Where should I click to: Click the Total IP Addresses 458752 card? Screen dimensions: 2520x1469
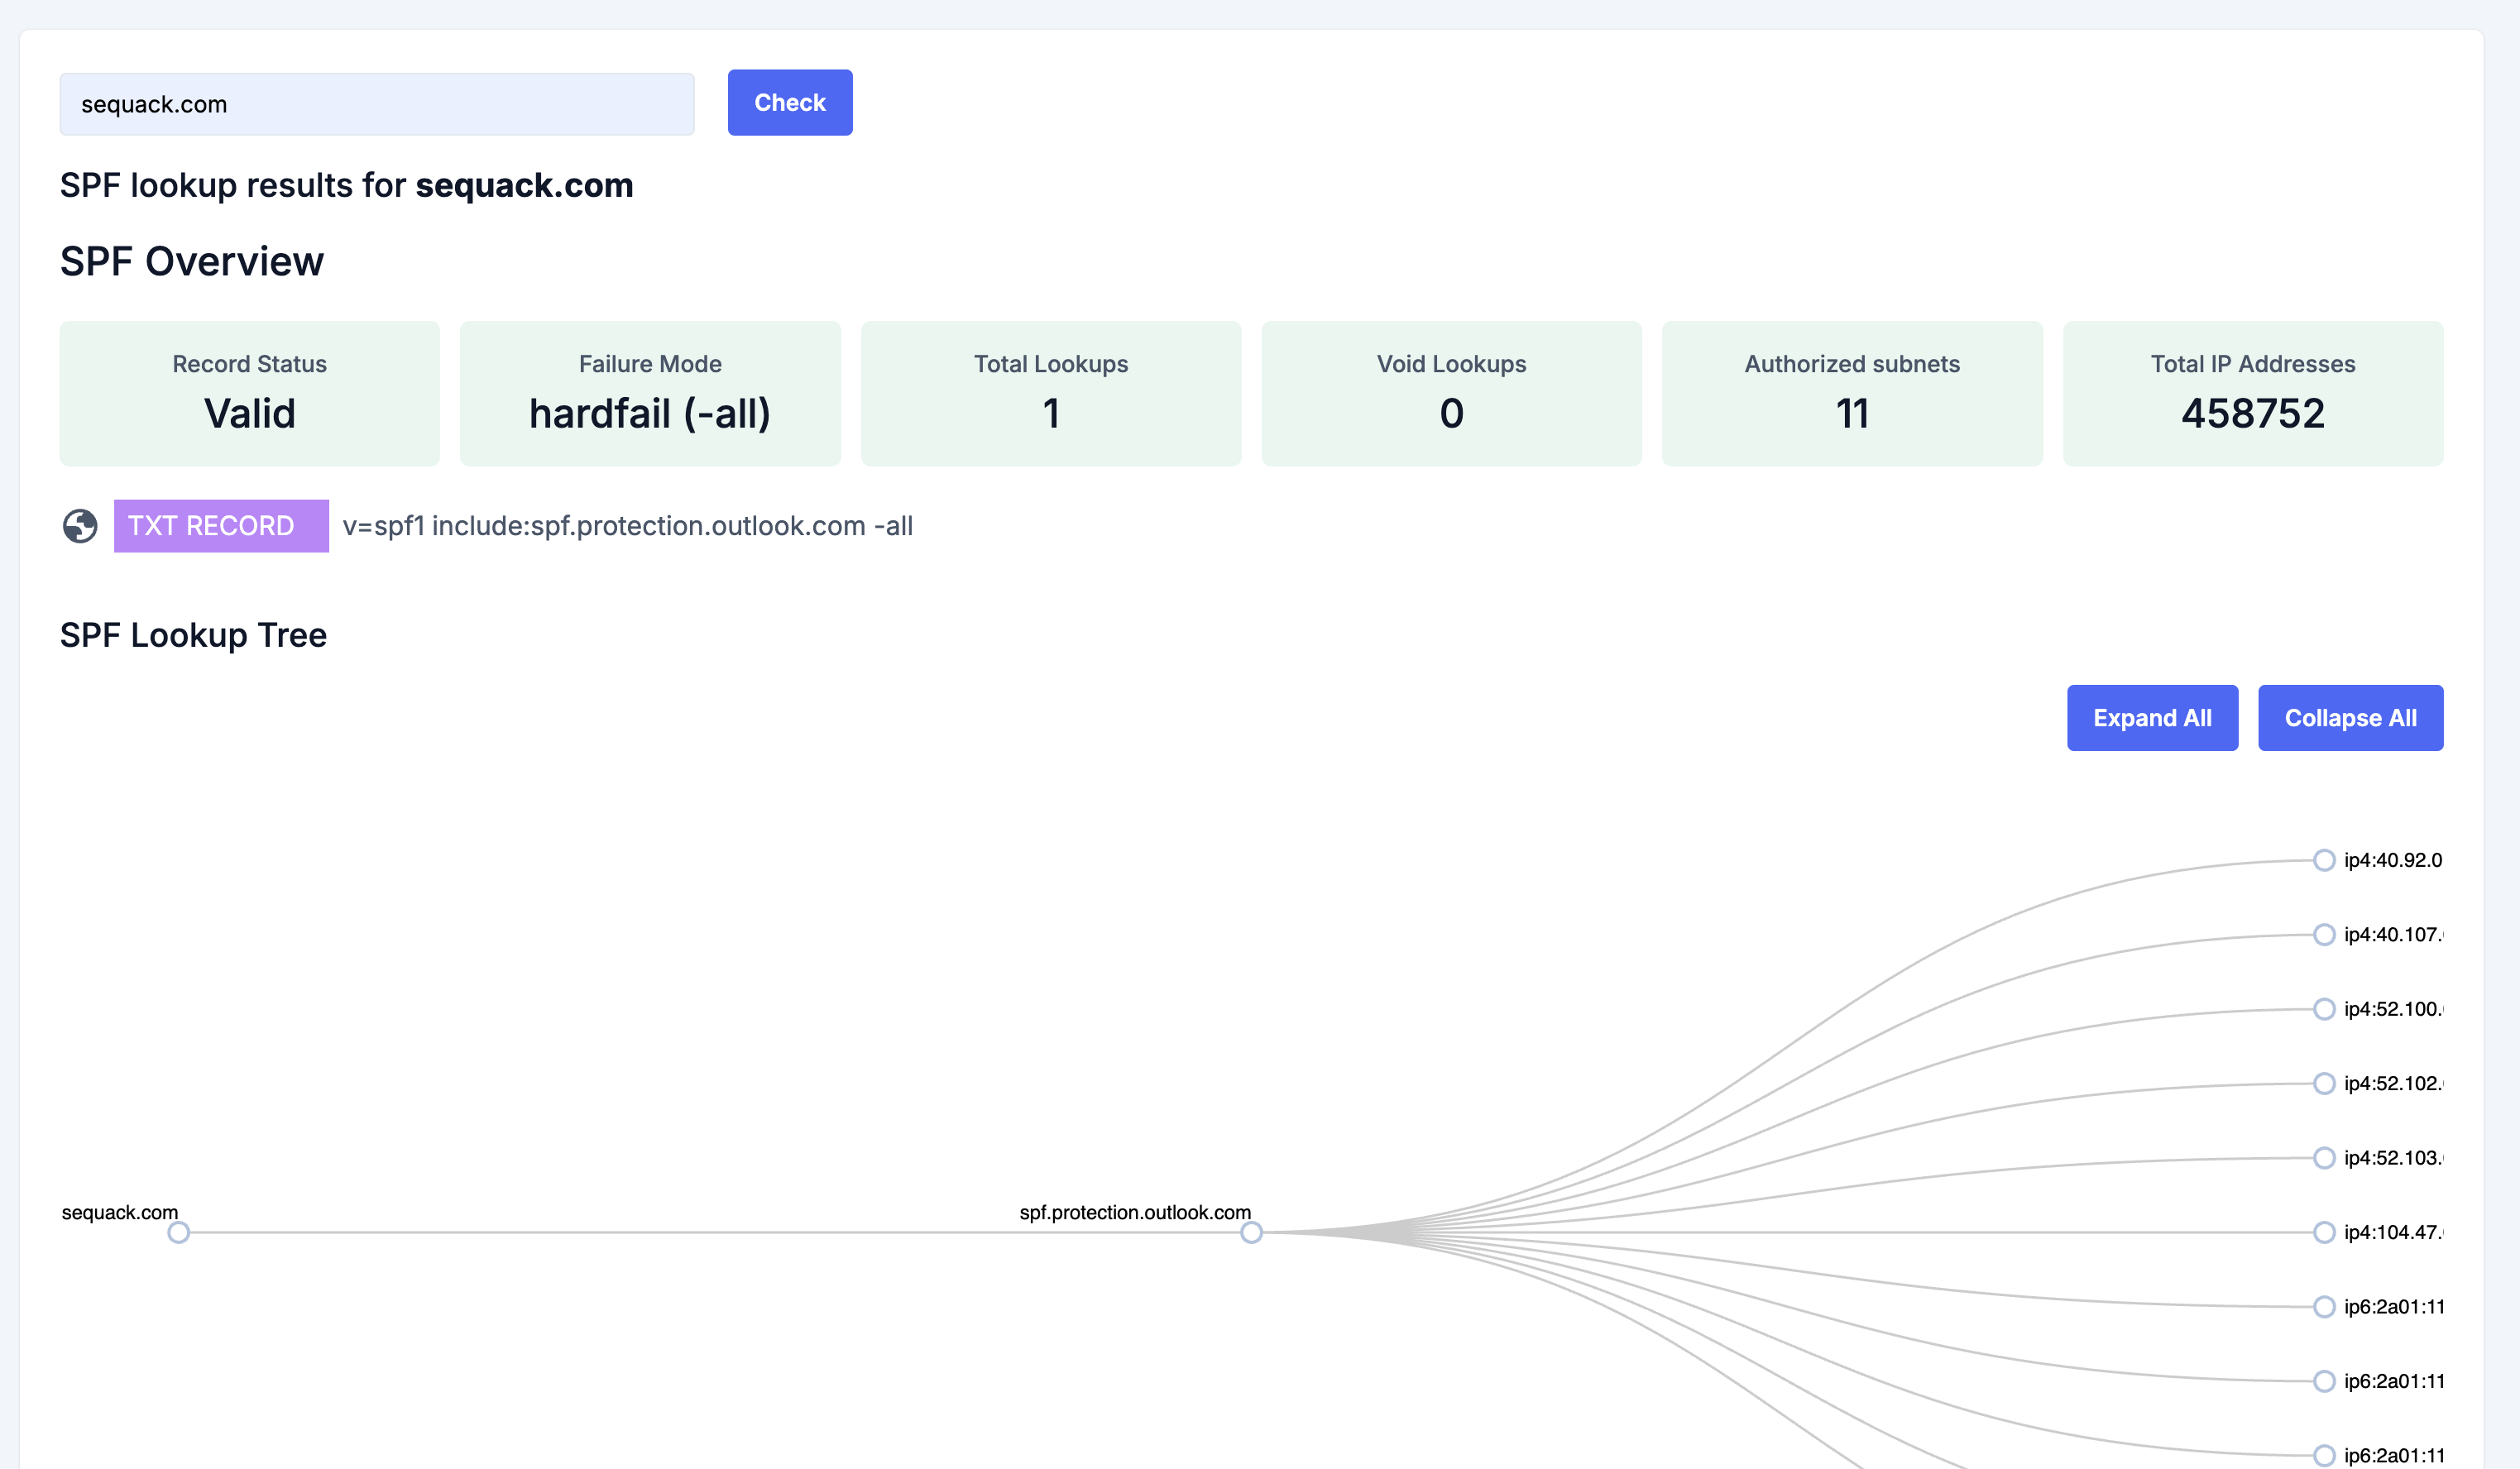click(2252, 393)
